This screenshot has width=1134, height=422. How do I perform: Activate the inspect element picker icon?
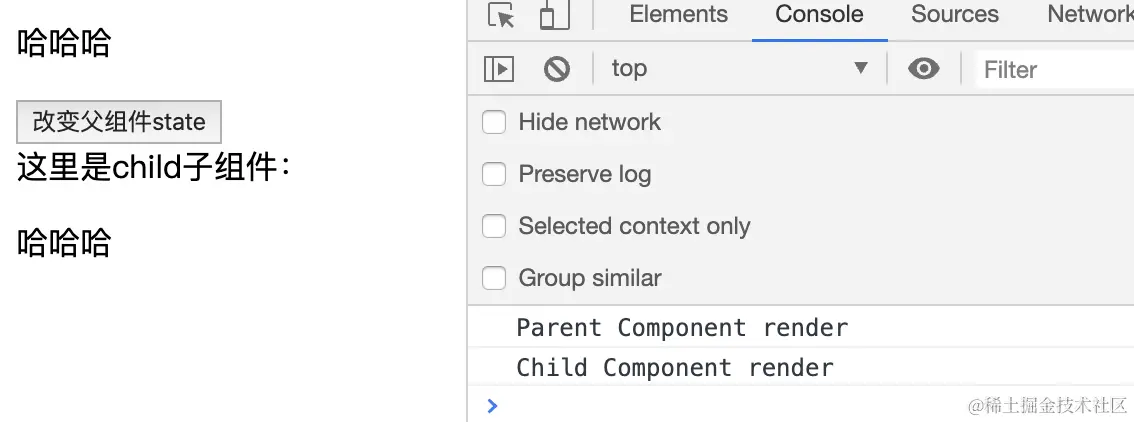click(x=500, y=15)
